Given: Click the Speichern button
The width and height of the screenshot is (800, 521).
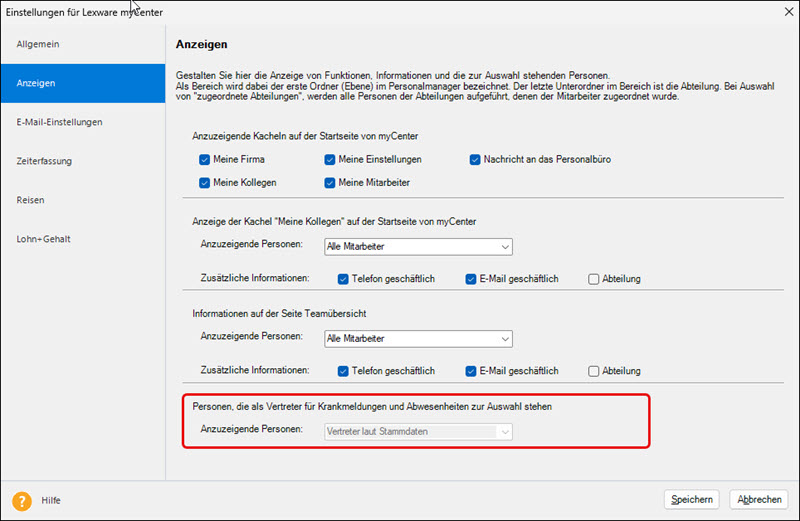Looking at the screenshot, I should (x=692, y=499).
